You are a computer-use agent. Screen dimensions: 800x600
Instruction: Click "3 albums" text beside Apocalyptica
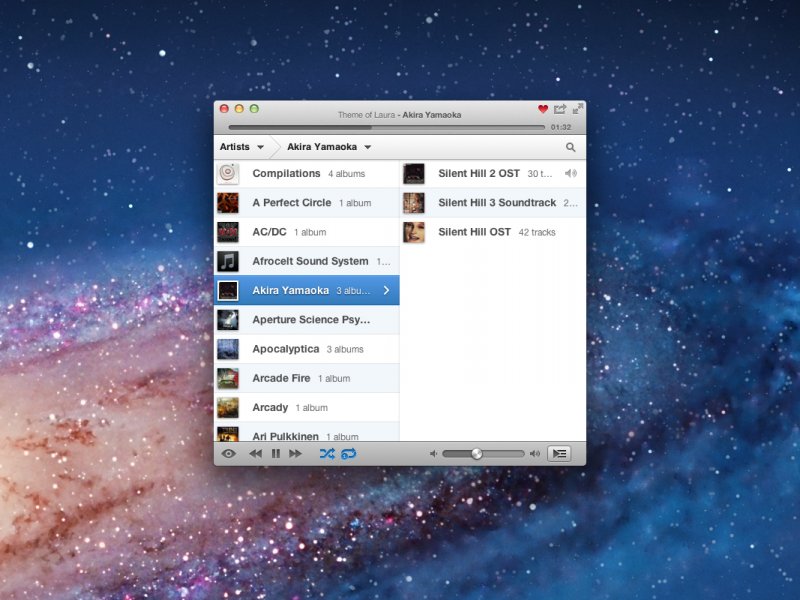click(345, 349)
